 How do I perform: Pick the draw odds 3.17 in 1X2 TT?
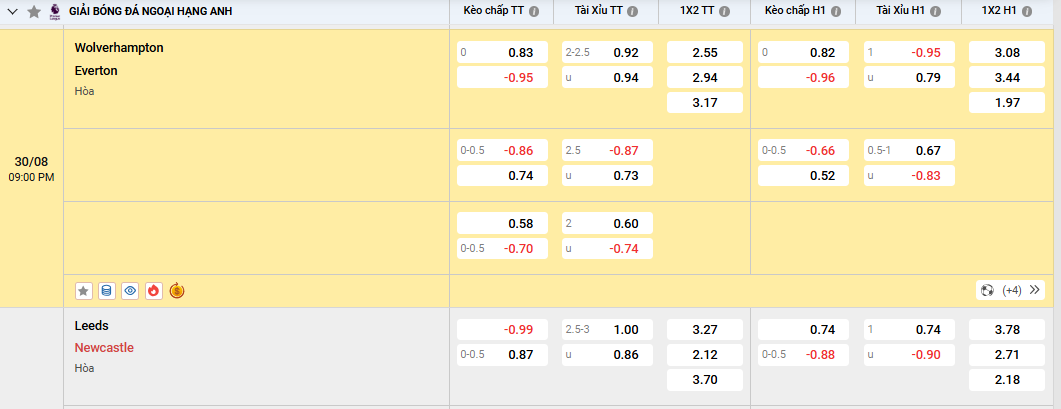point(705,102)
